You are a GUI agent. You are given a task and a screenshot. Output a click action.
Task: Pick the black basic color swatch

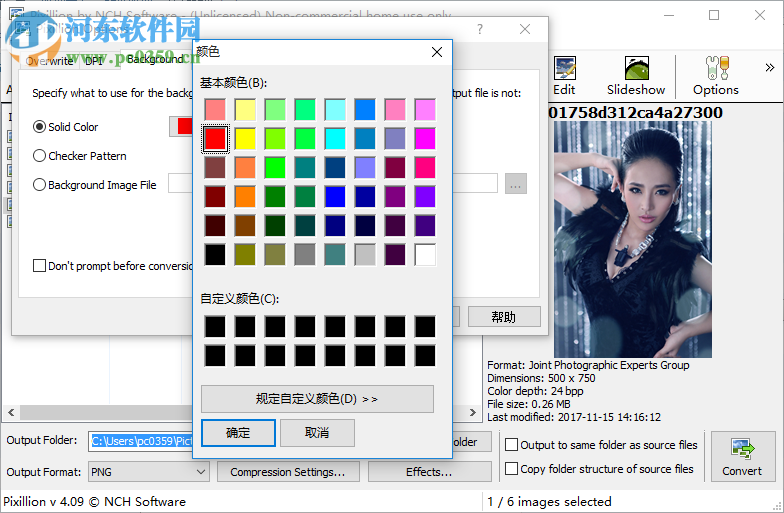(x=216, y=254)
